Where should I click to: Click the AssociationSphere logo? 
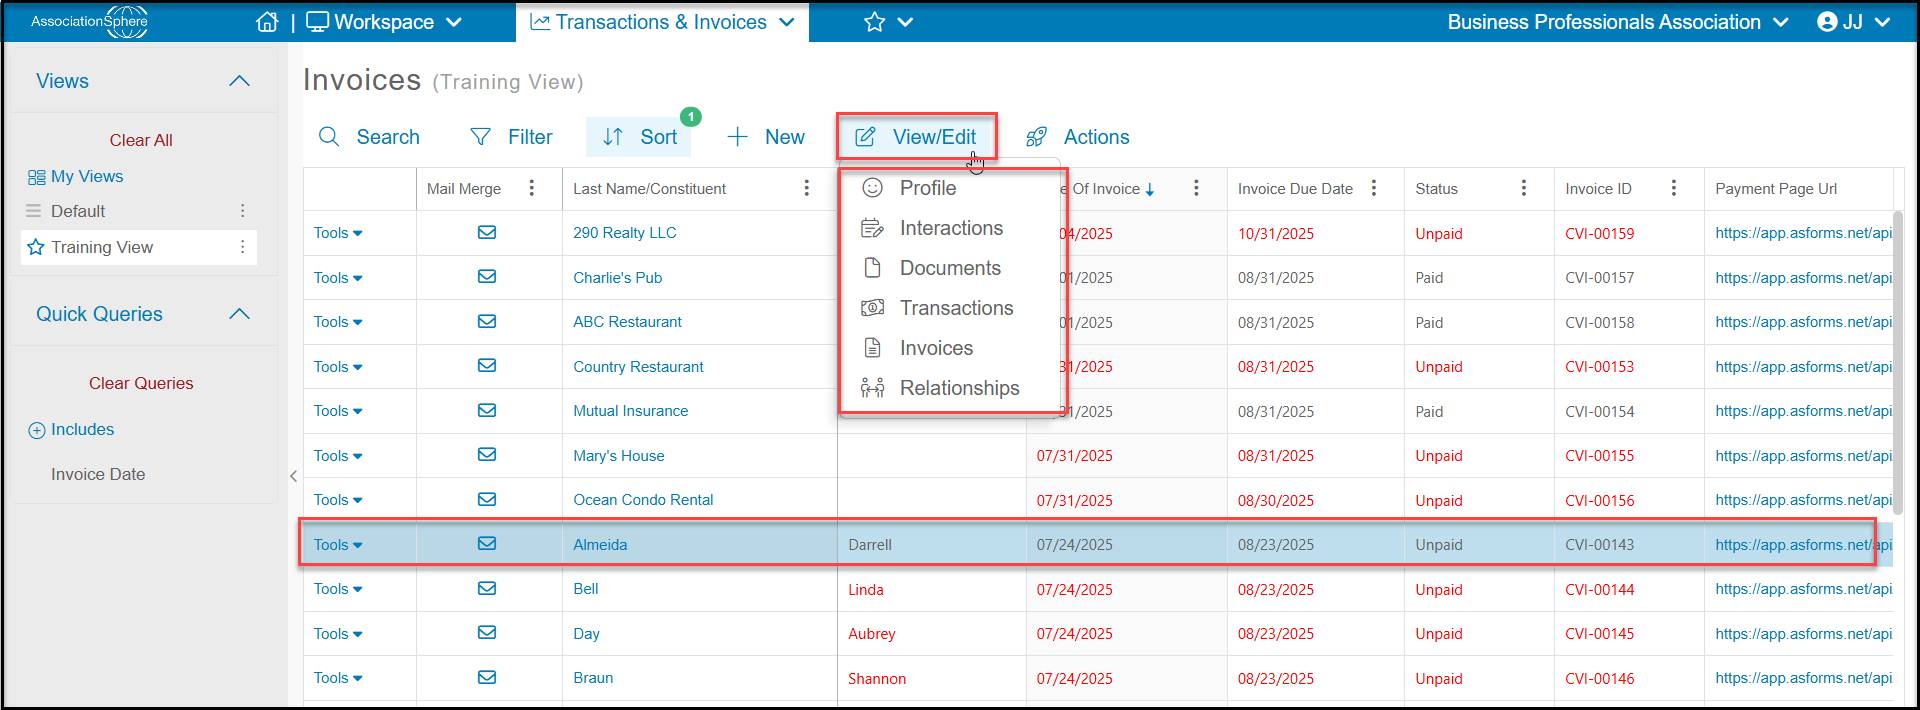click(x=89, y=21)
